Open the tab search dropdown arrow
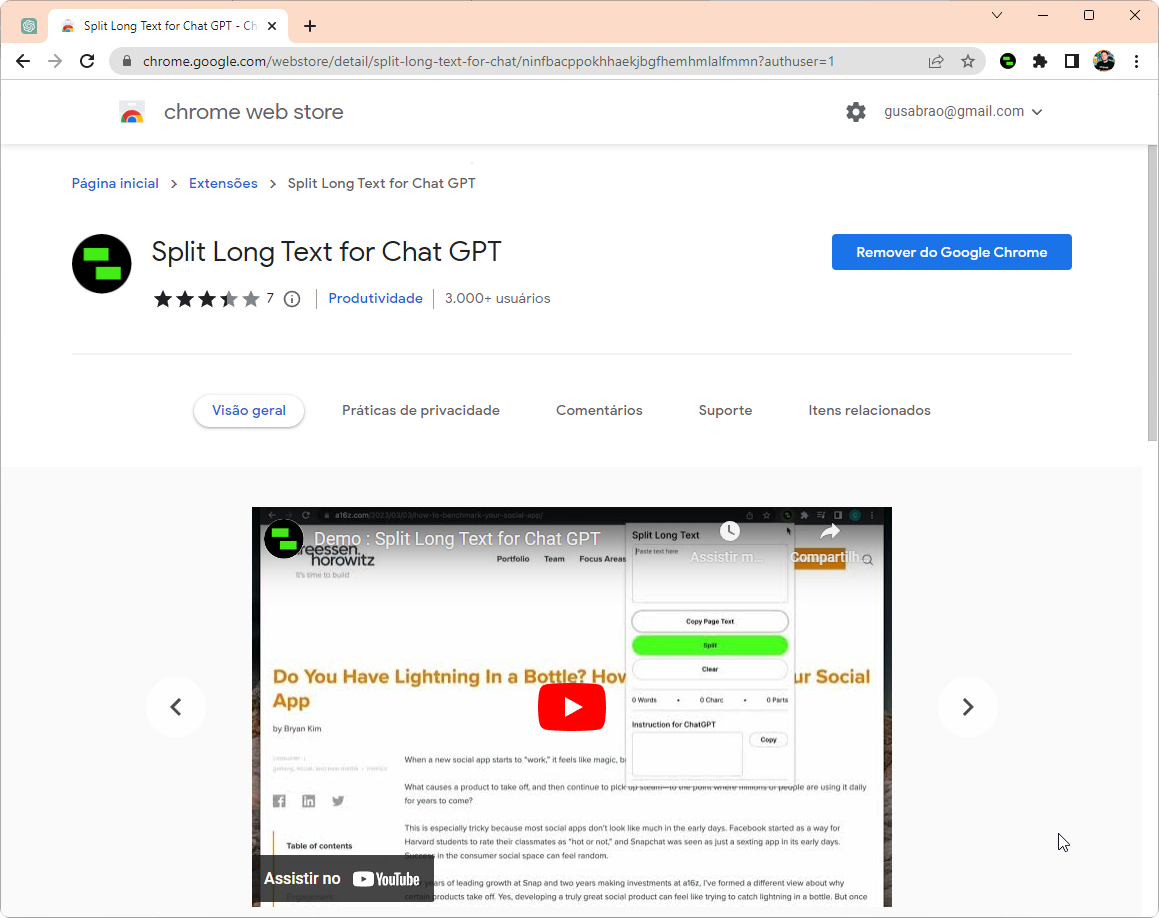This screenshot has width=1159, height=918. click(997, 15)
